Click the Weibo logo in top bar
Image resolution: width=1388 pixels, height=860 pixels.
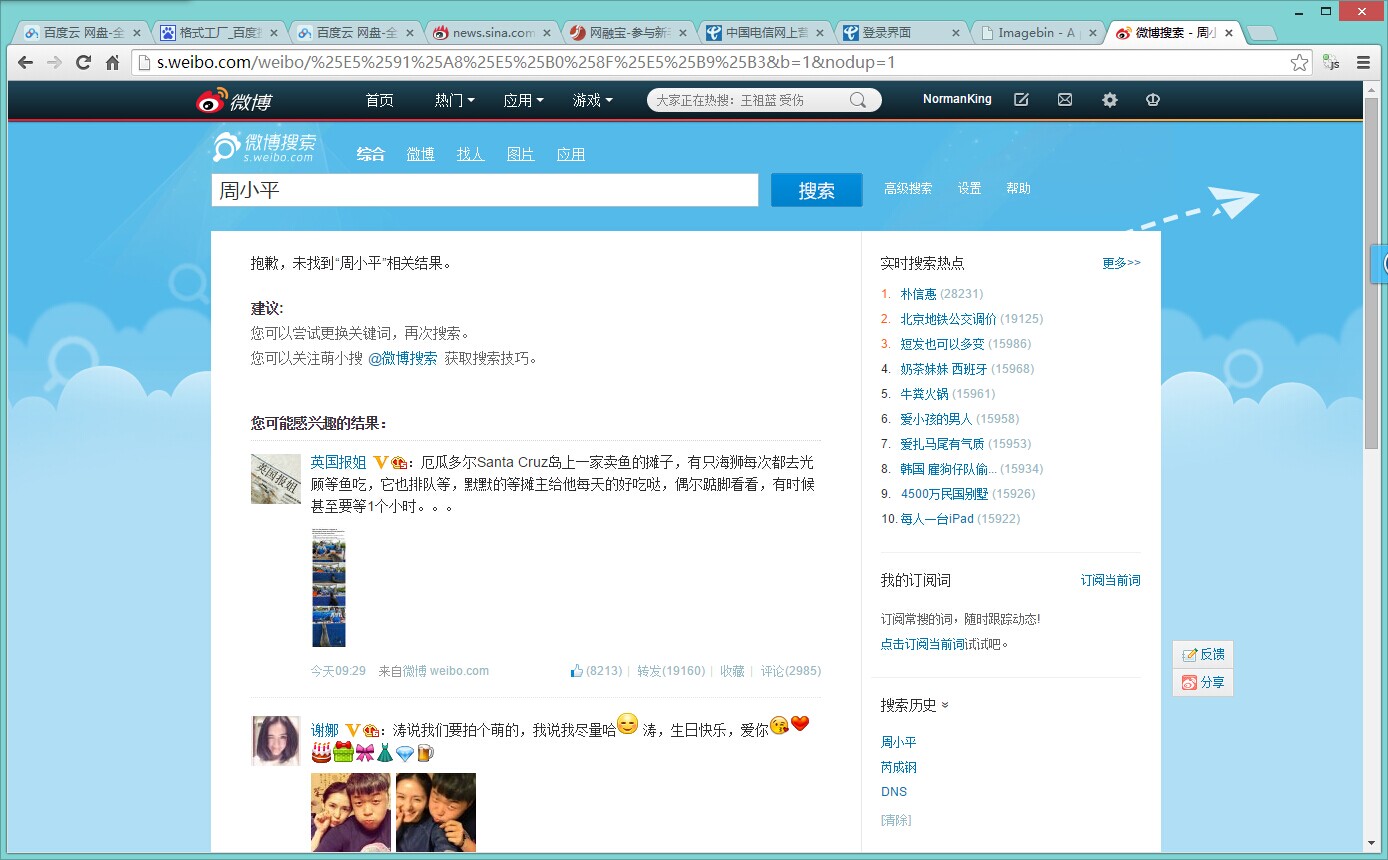pyautogui.click(x=233, y=100)
